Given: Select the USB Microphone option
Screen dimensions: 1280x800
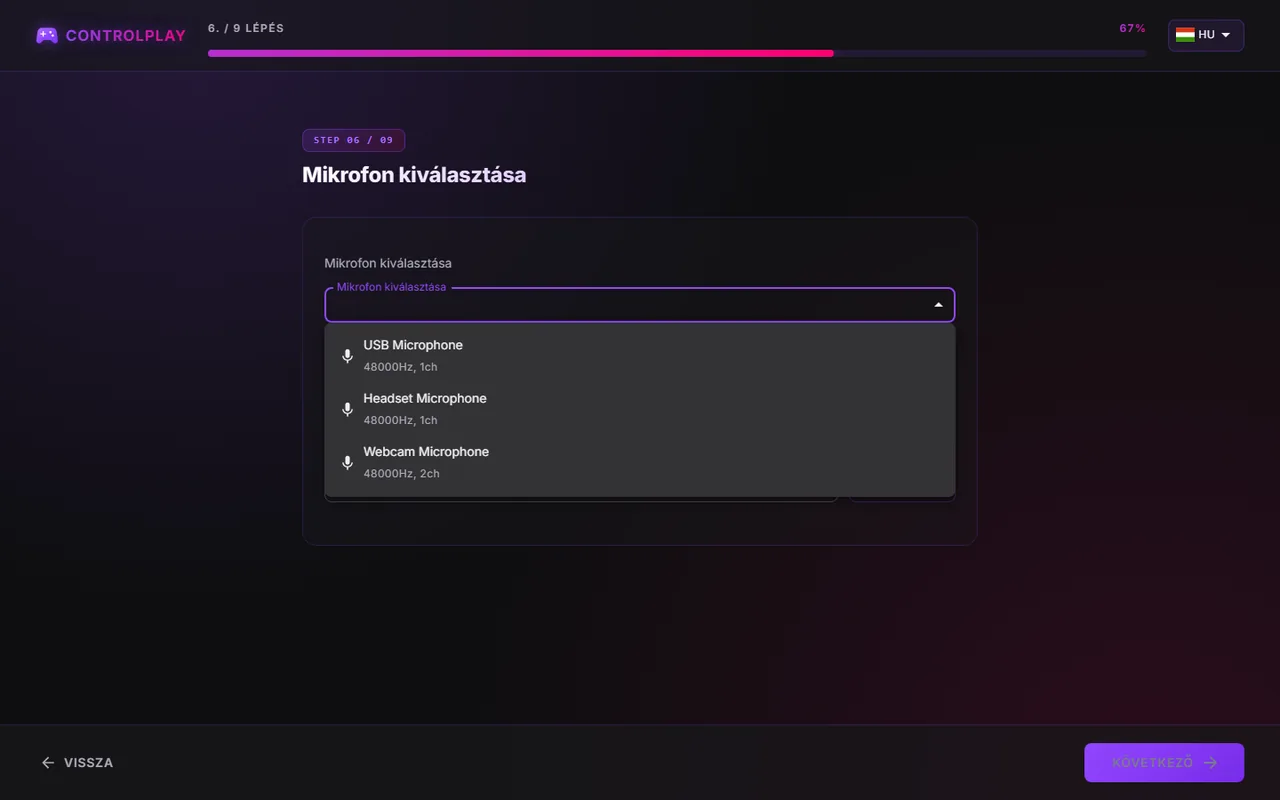Looking at the screenshot, I should (640, 355).
